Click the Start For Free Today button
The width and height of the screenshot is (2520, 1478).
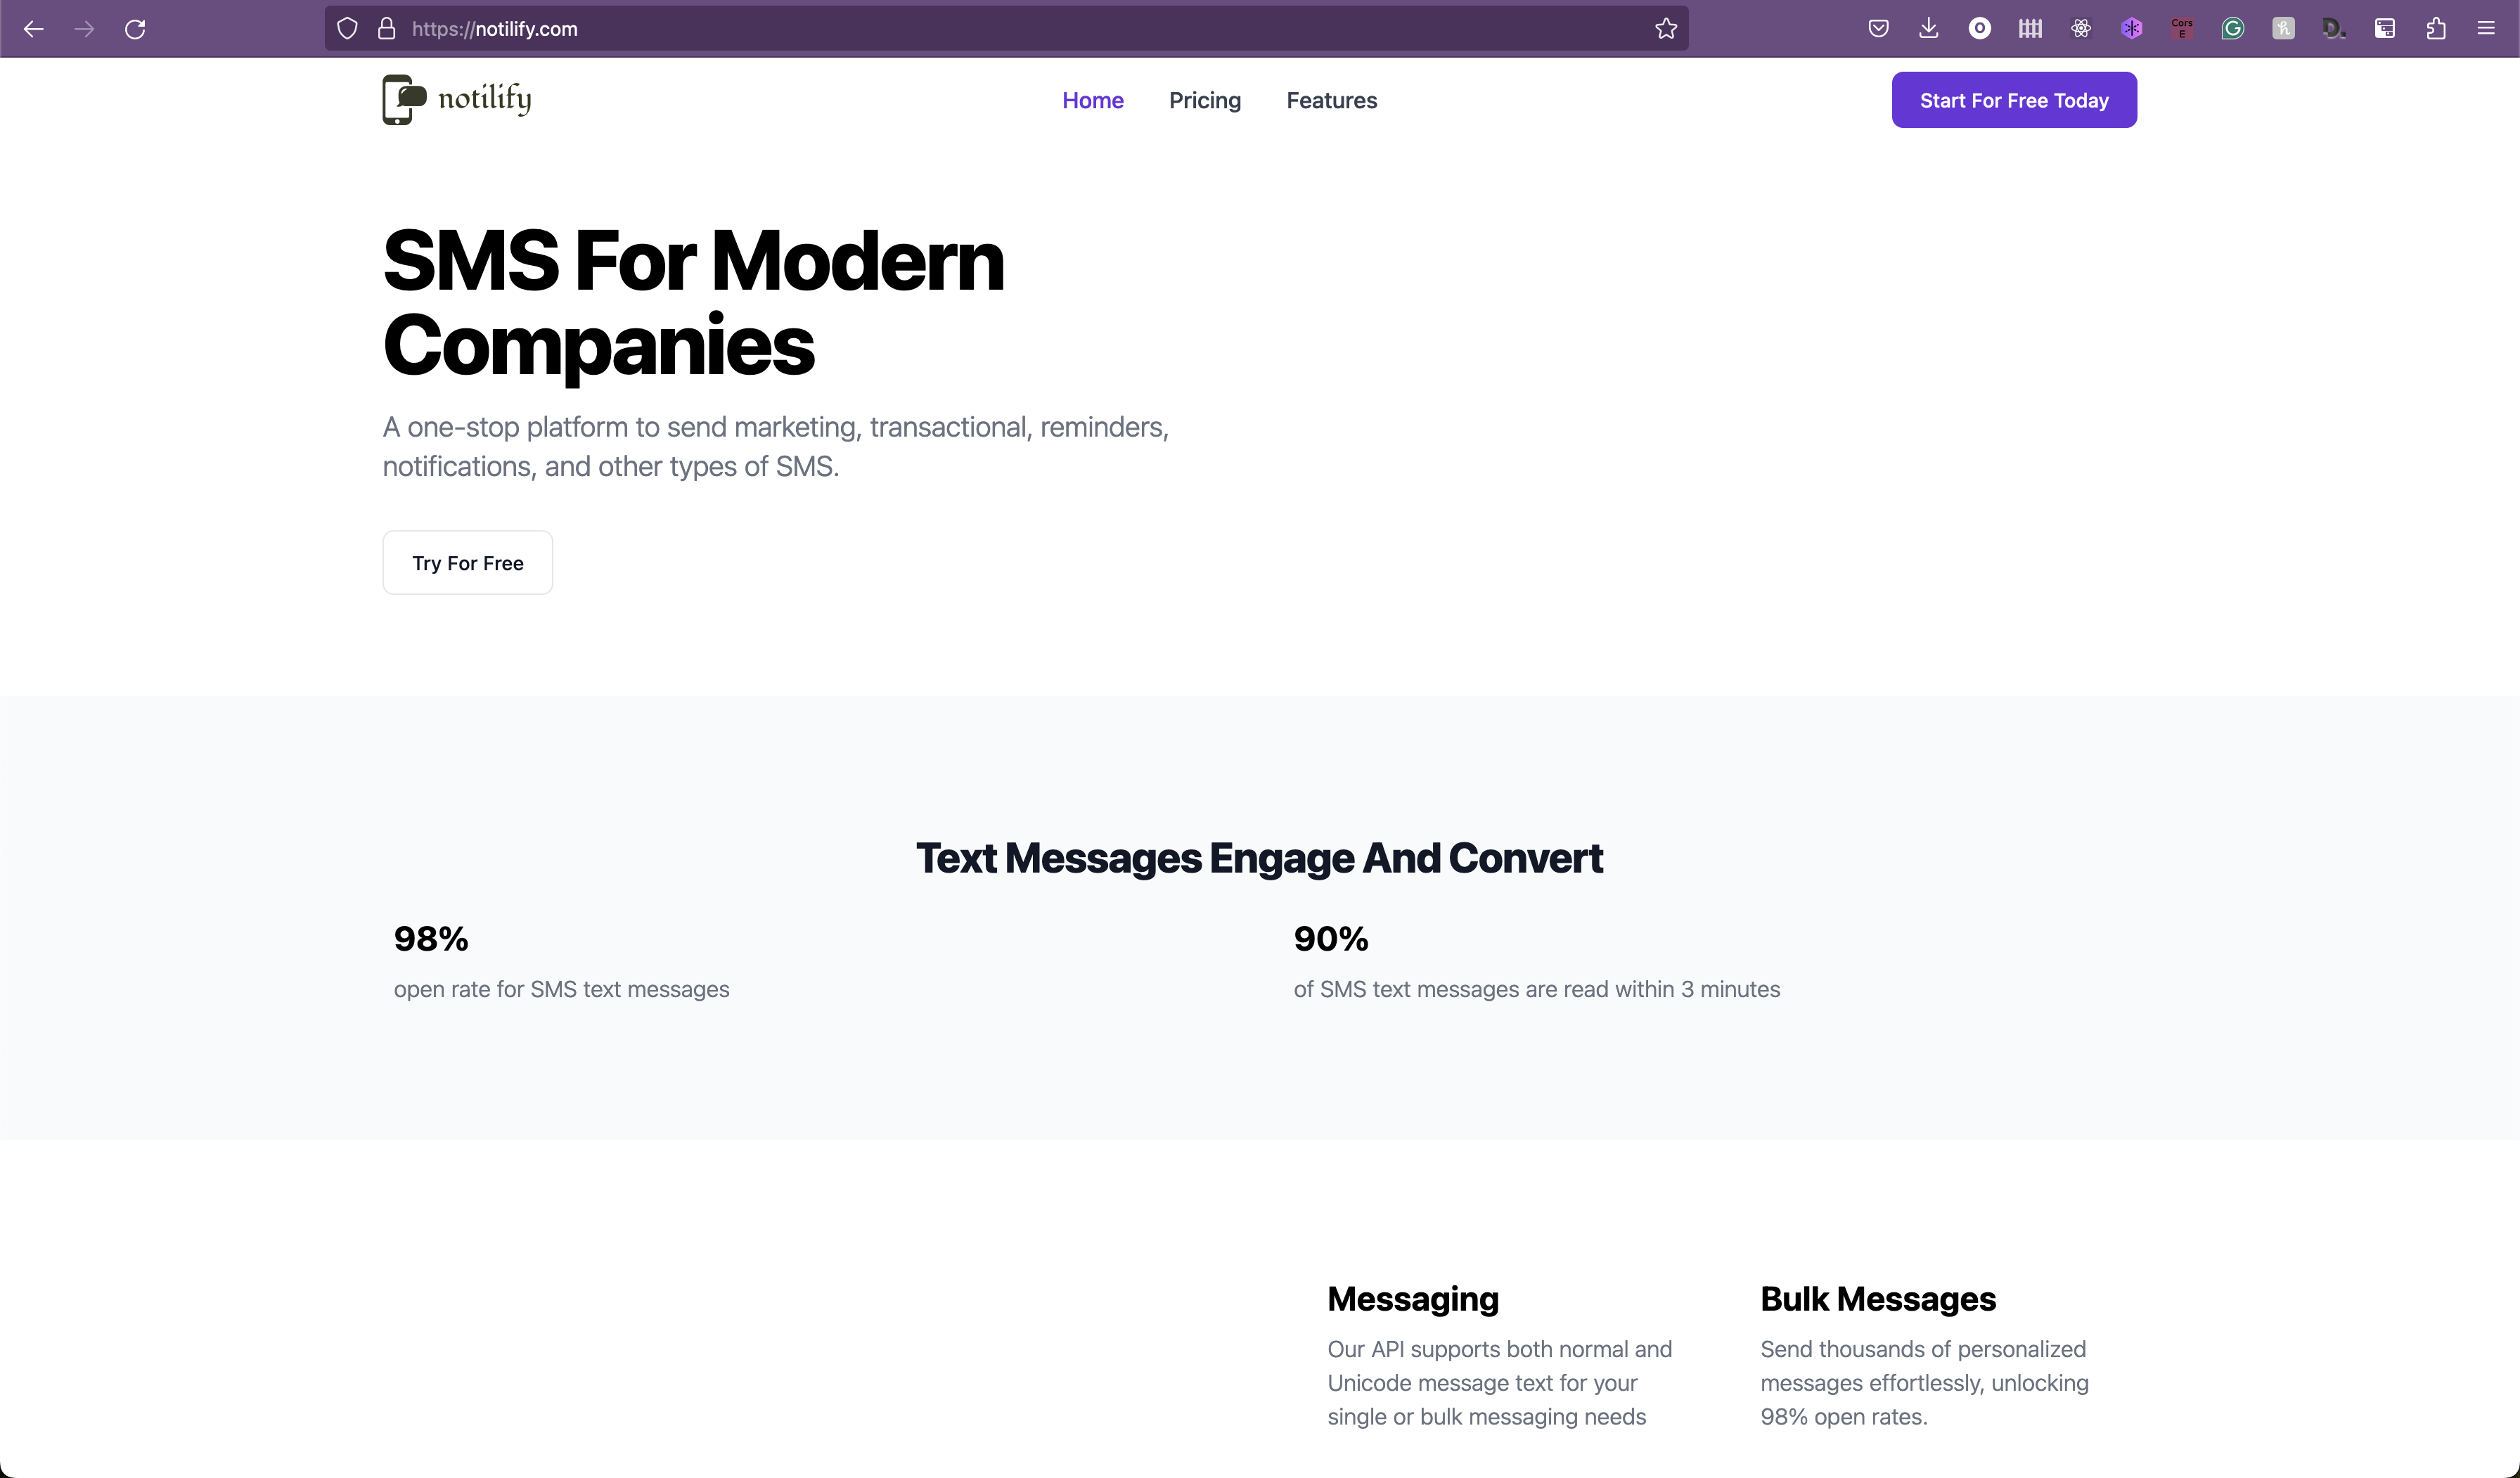pos(2014,101)
